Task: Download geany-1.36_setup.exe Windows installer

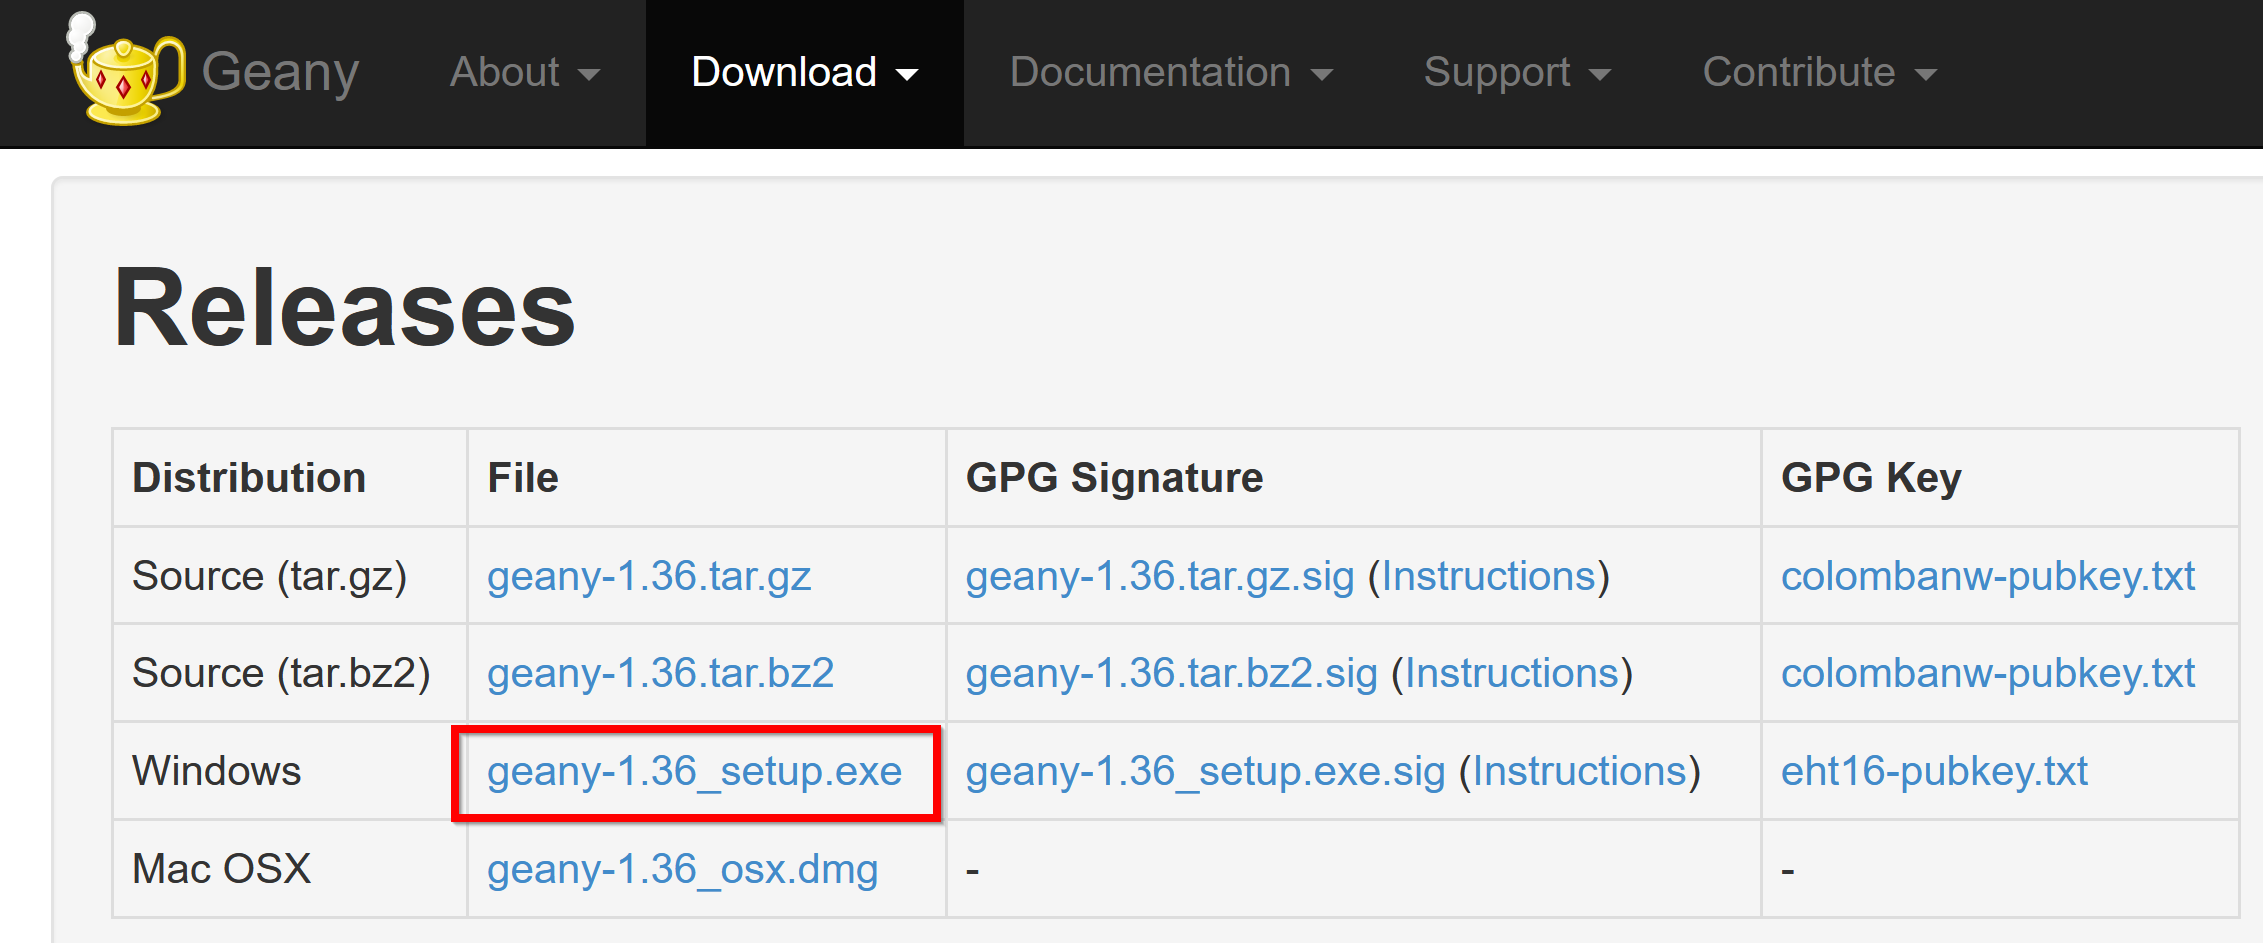Action: (x=695, y=772)
